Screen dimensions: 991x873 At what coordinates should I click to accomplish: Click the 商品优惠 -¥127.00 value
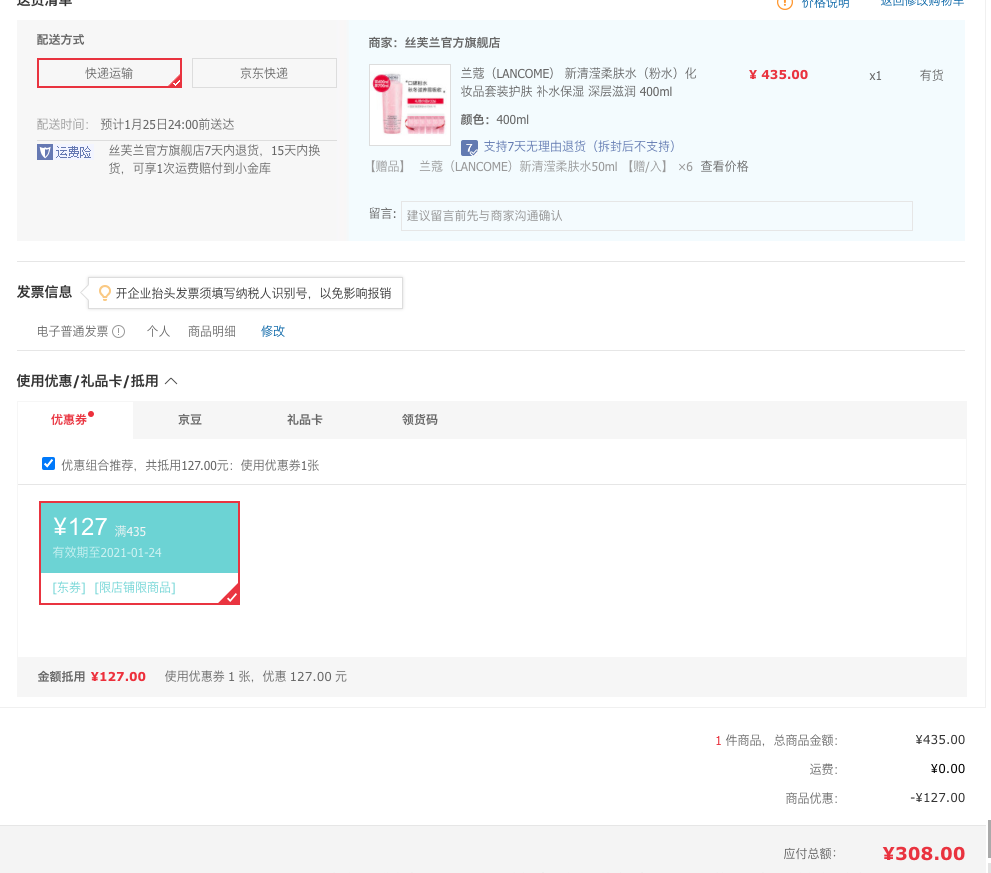click(x=938, y=798)
